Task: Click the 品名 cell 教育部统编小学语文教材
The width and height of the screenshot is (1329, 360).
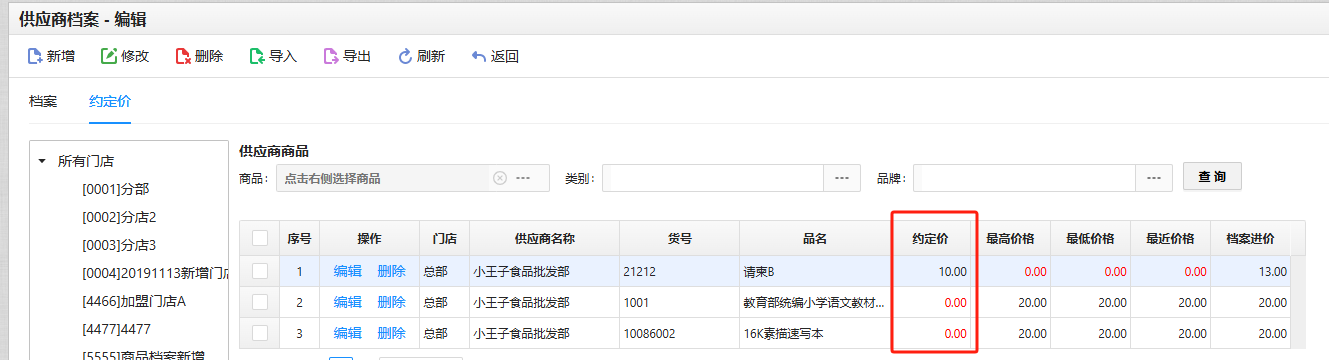Action: (815, 302)
